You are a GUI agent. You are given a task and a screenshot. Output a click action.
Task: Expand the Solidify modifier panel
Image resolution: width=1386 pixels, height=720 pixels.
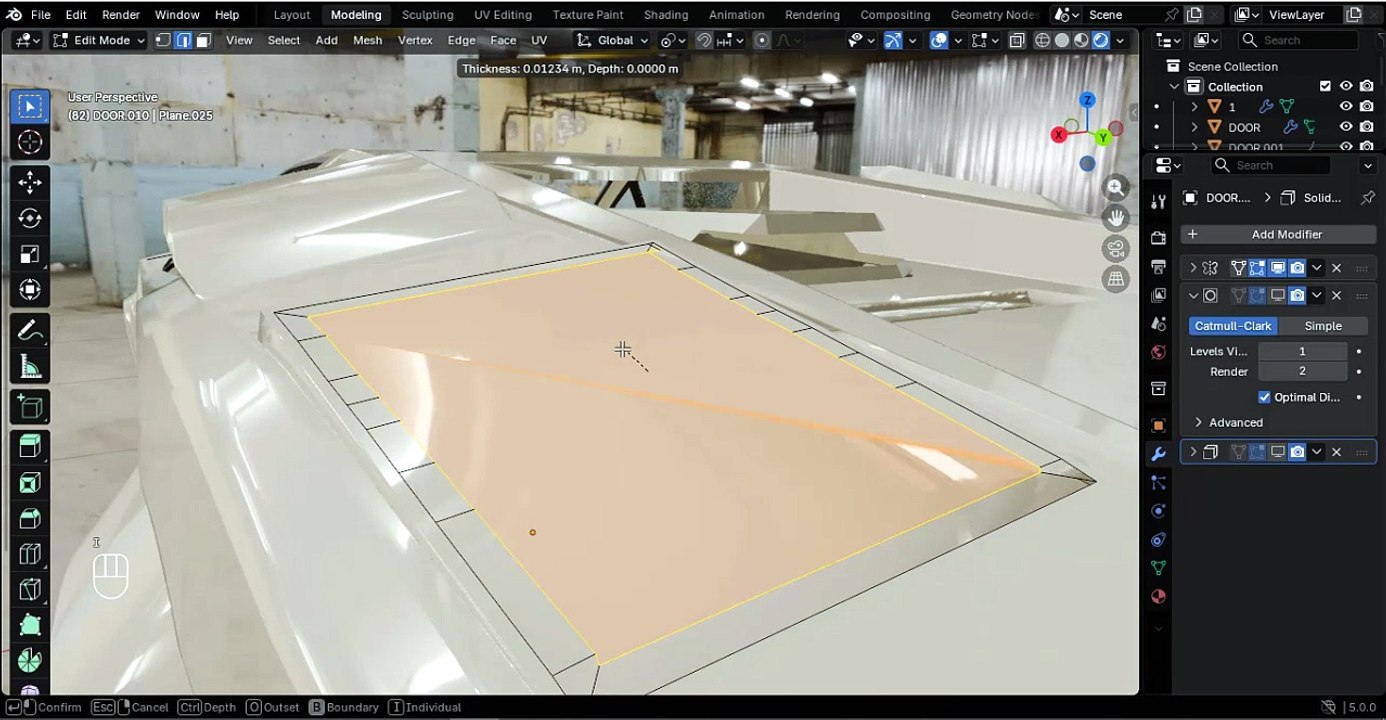click(1193, 452)
